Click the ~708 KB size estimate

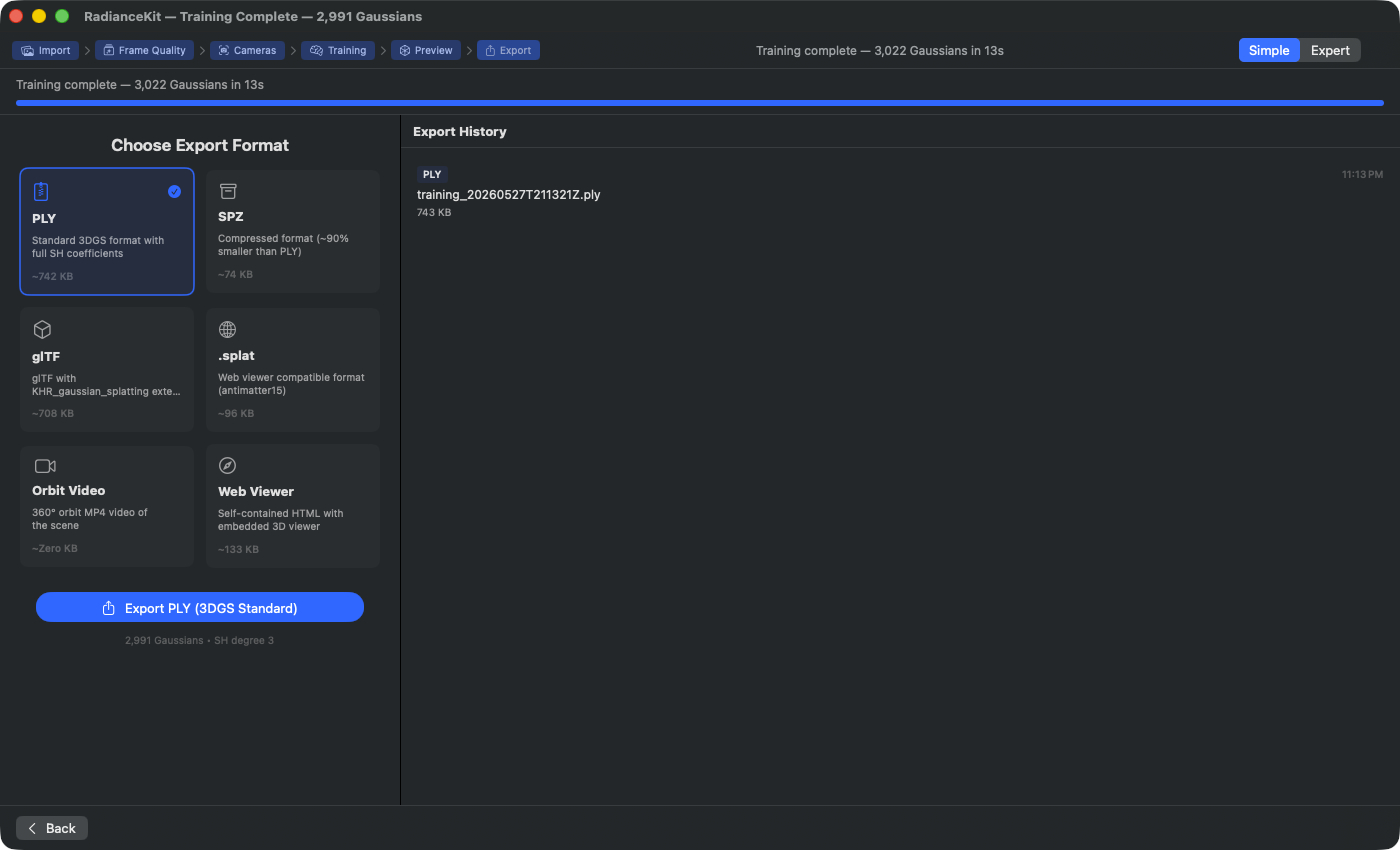click(x=52, y=413)
